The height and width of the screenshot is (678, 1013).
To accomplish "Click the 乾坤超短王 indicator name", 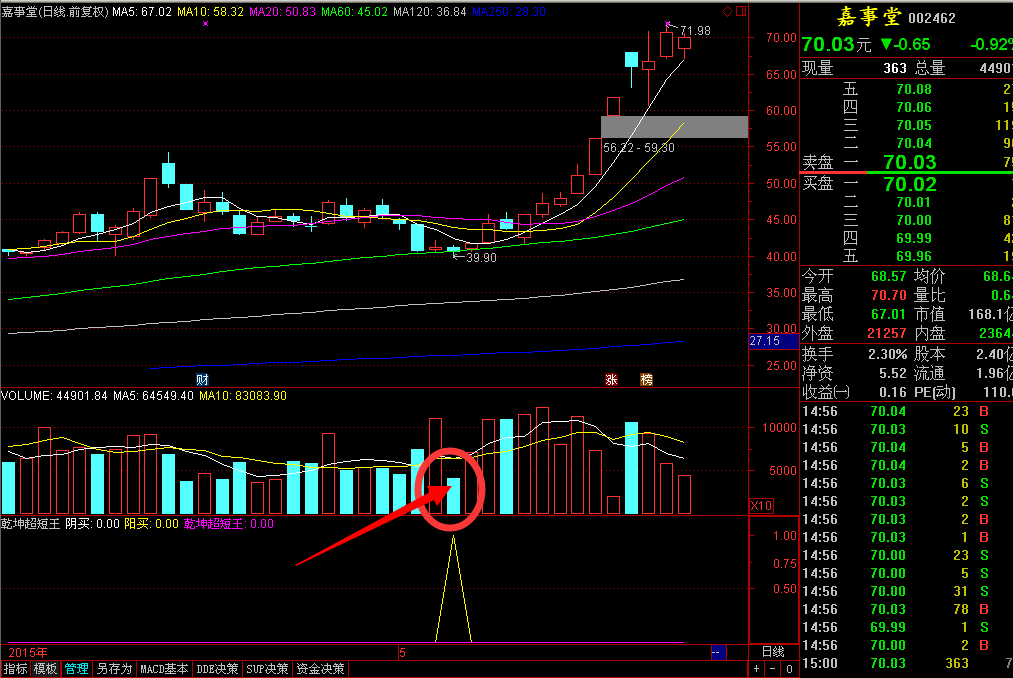I will click(30, 524).
